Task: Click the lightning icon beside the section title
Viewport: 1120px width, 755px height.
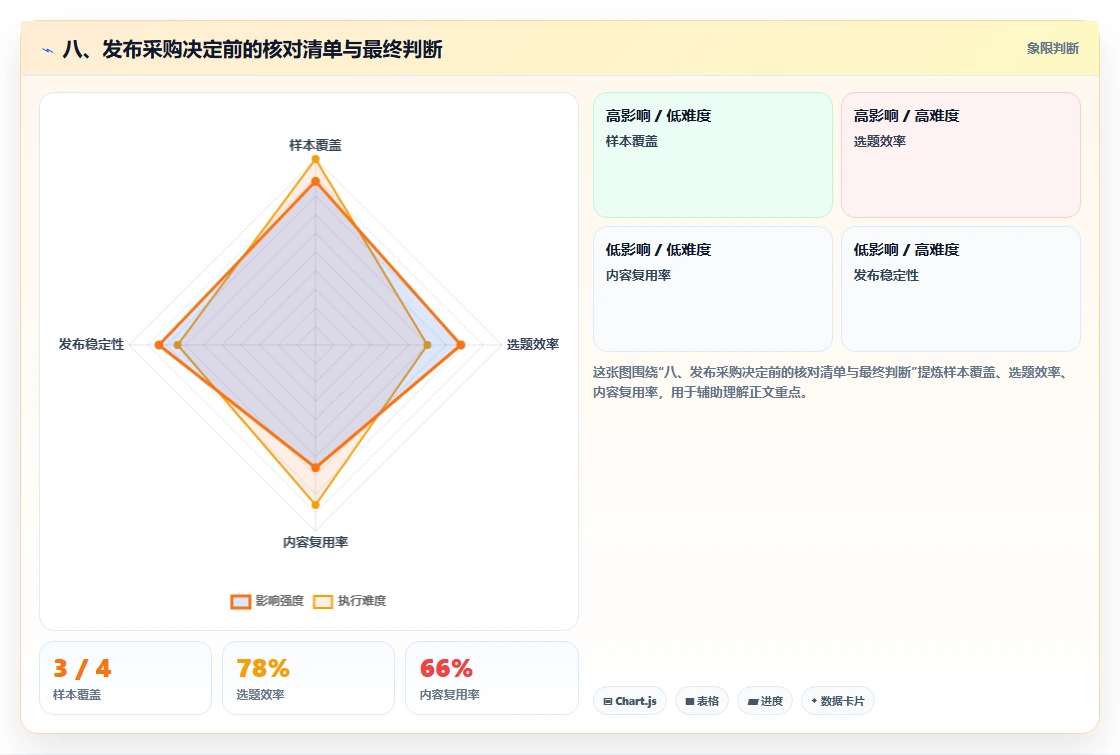Action: [48, 50]
